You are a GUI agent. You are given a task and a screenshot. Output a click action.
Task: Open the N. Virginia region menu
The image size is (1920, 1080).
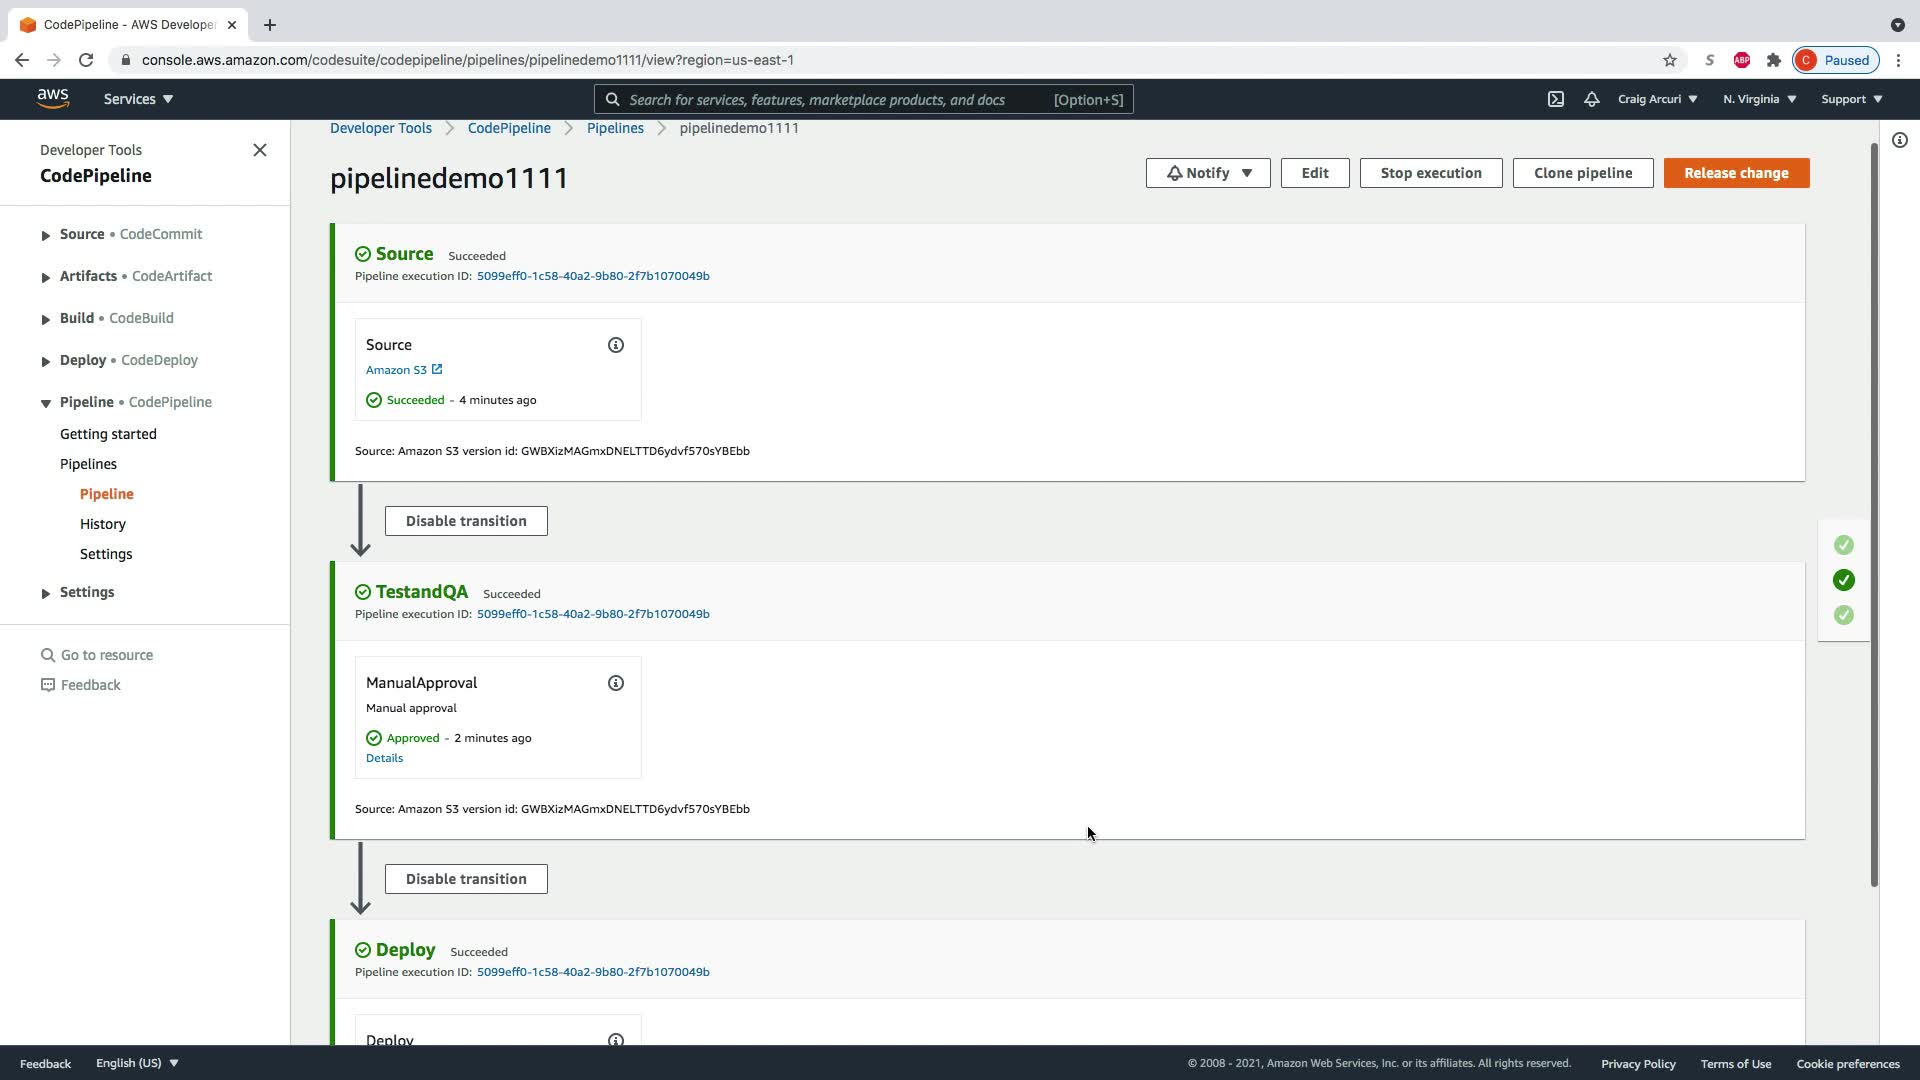pyautogui.click(x=1759, y=99)
